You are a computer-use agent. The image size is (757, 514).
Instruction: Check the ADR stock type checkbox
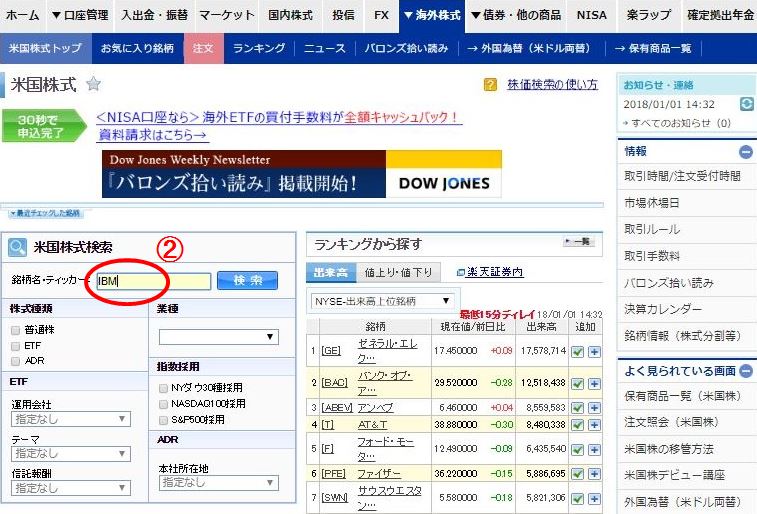tap(15, 361)
